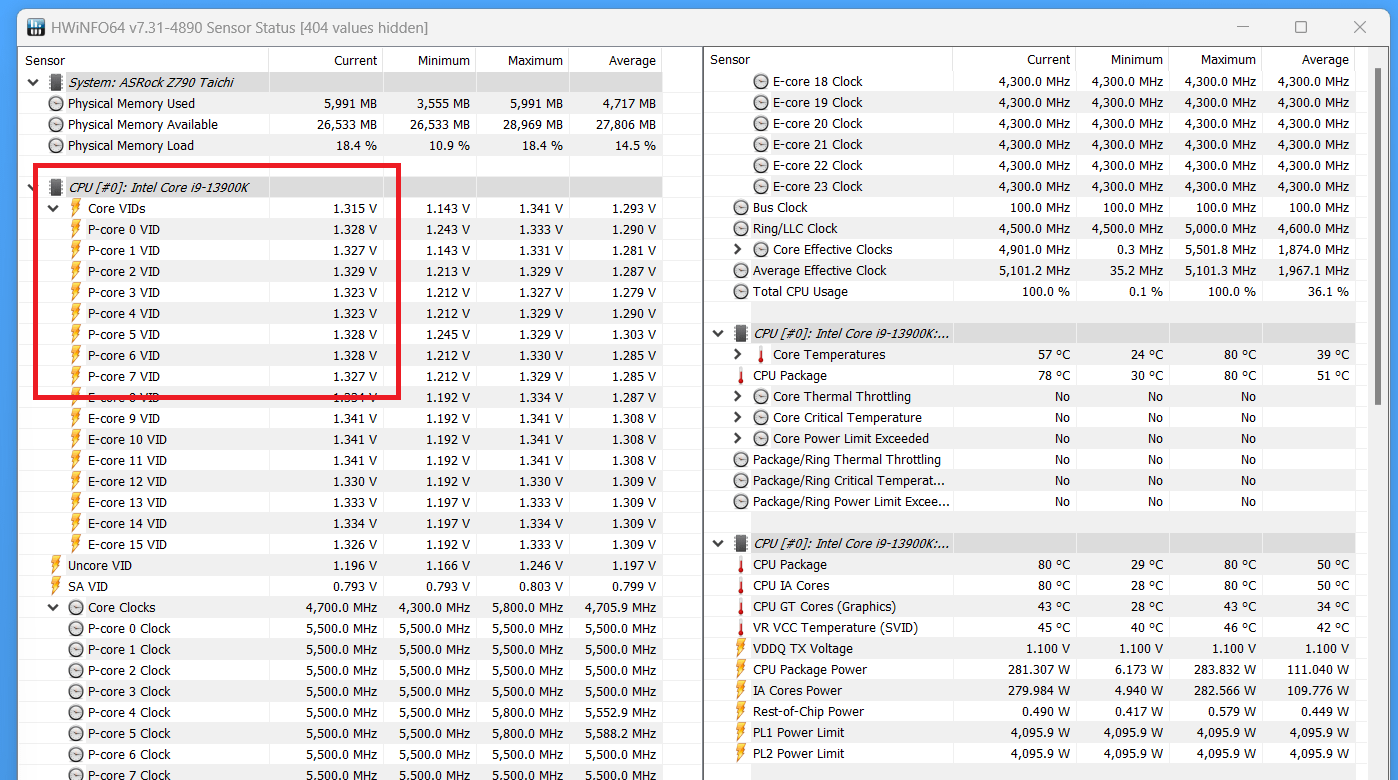Click the clock icon next to Physical Memory Used

pyautogui.click(x=56, y=104)
